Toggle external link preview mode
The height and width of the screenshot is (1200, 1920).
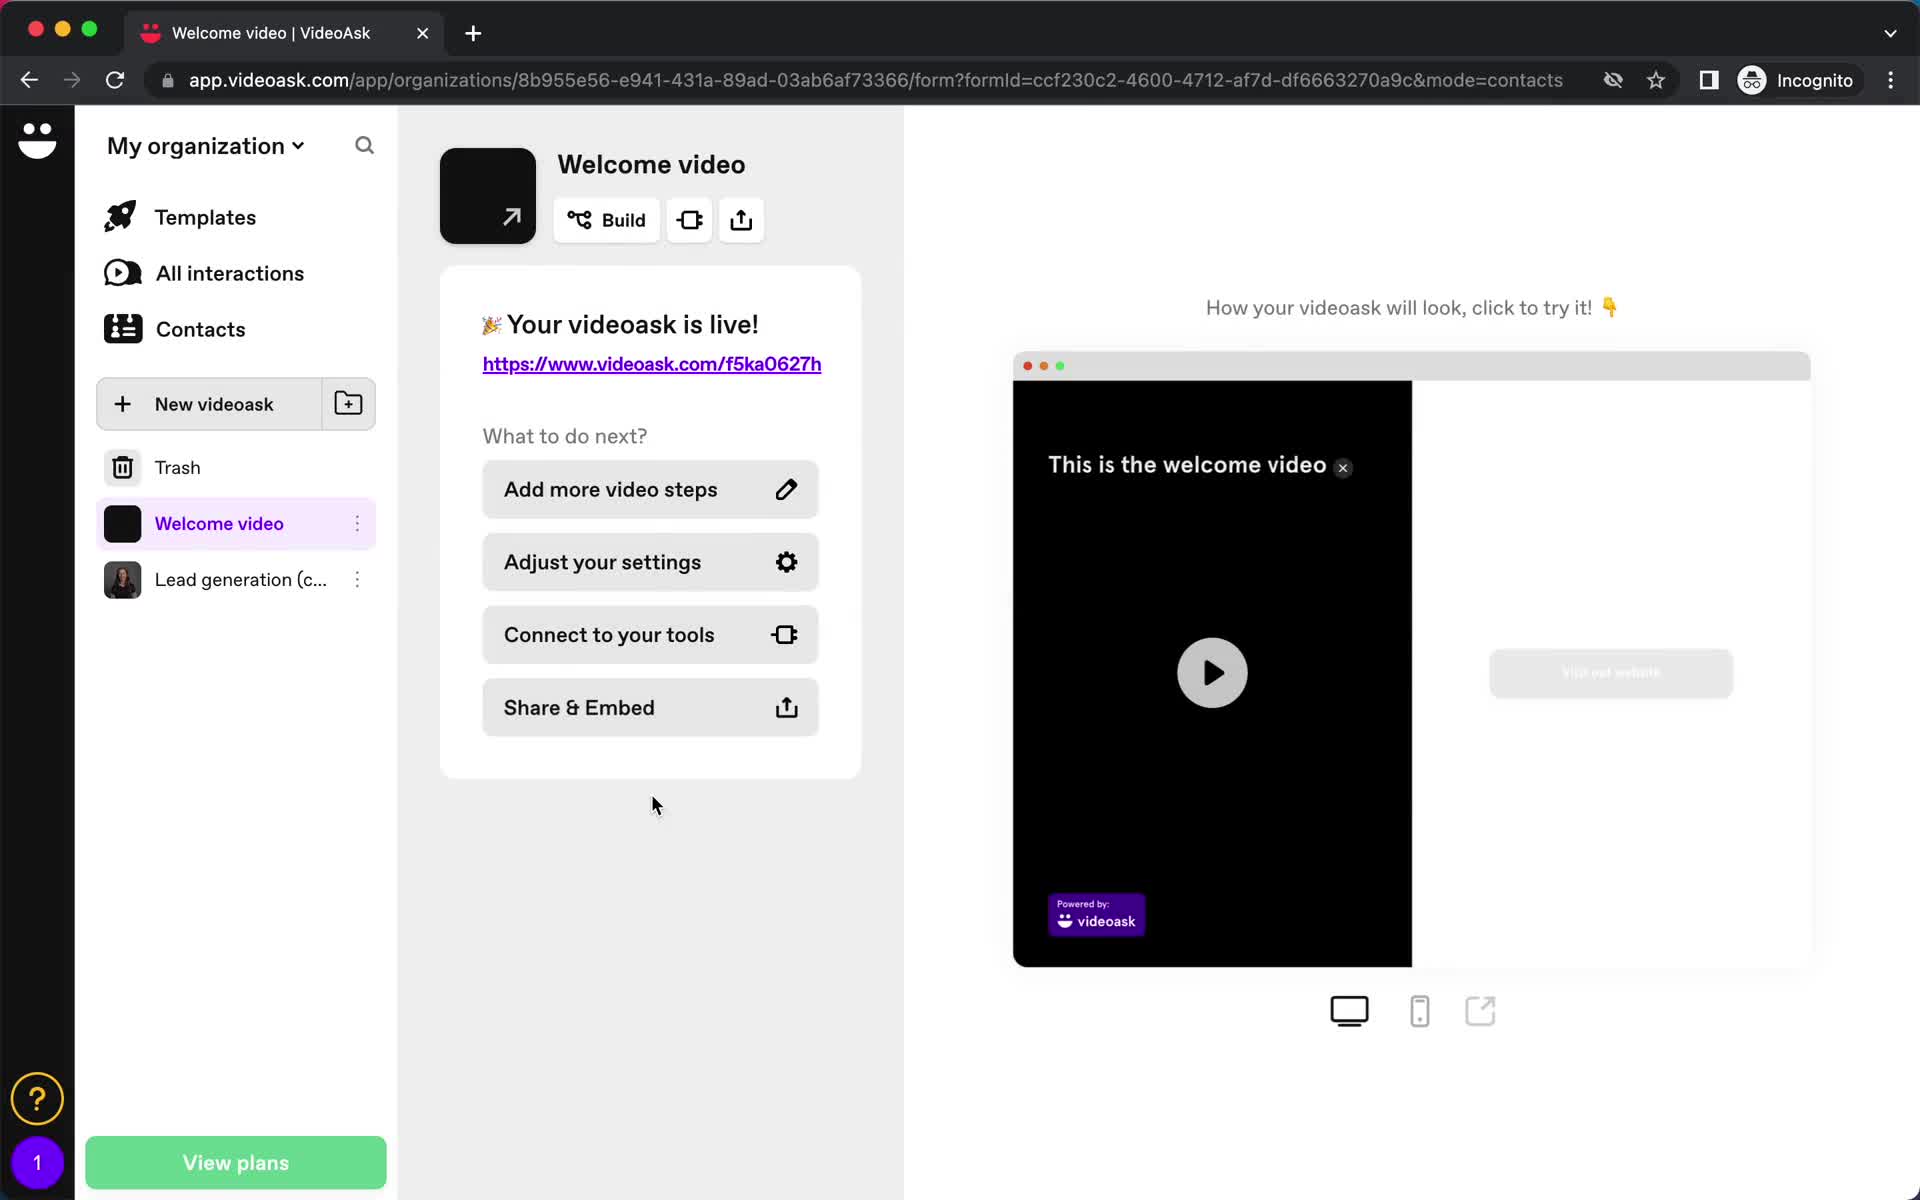coord(1479,1011)
